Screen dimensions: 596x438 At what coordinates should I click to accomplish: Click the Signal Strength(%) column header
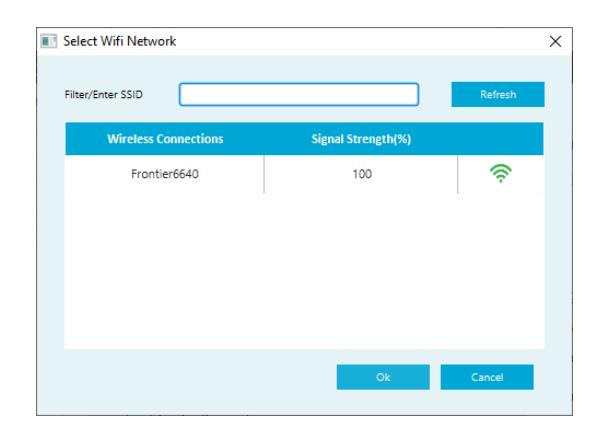click(361, 139)
